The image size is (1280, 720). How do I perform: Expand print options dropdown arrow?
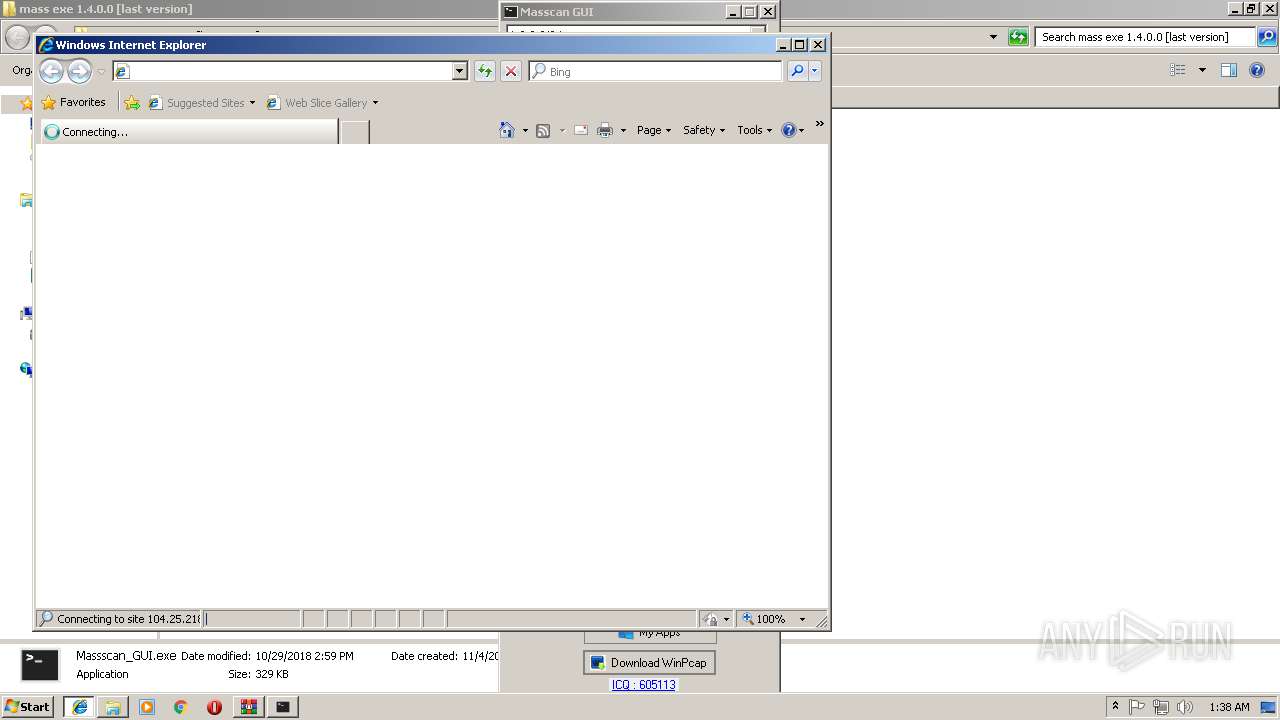(x=623, y=130)
